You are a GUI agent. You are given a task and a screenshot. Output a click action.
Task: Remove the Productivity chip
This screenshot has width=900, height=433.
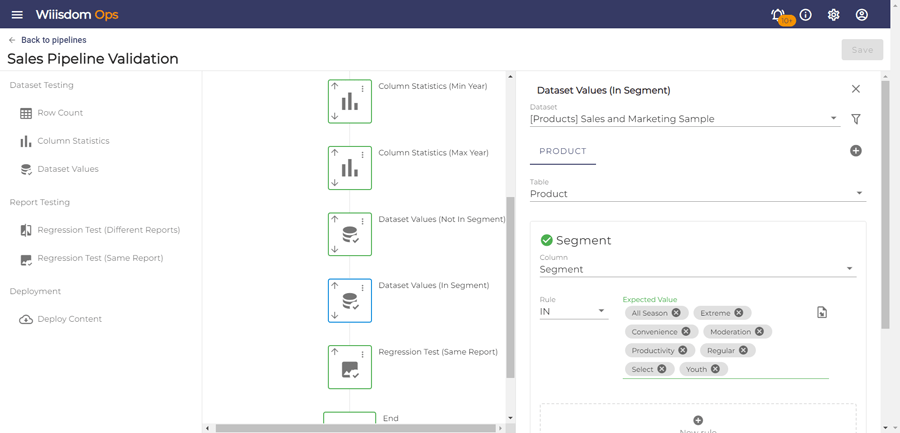(x=682, y=350)
